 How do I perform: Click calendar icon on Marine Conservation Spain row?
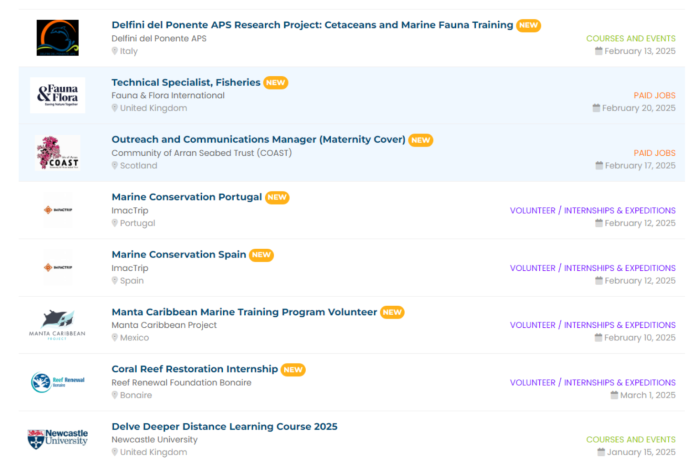click(599, 281)
